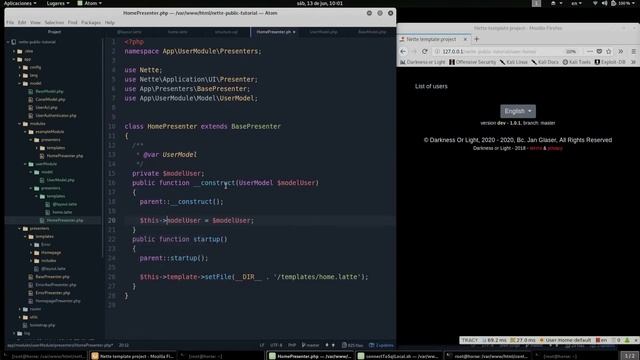Open Atom Find menu
Screen dimensions: 640x360
click(73, 22)
